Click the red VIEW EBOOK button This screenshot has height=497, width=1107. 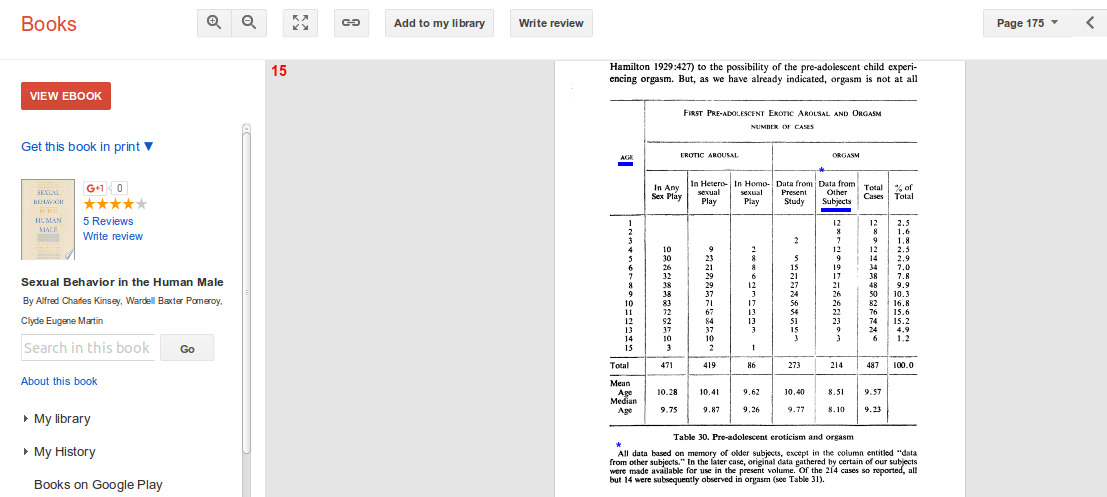coord(66,96)
